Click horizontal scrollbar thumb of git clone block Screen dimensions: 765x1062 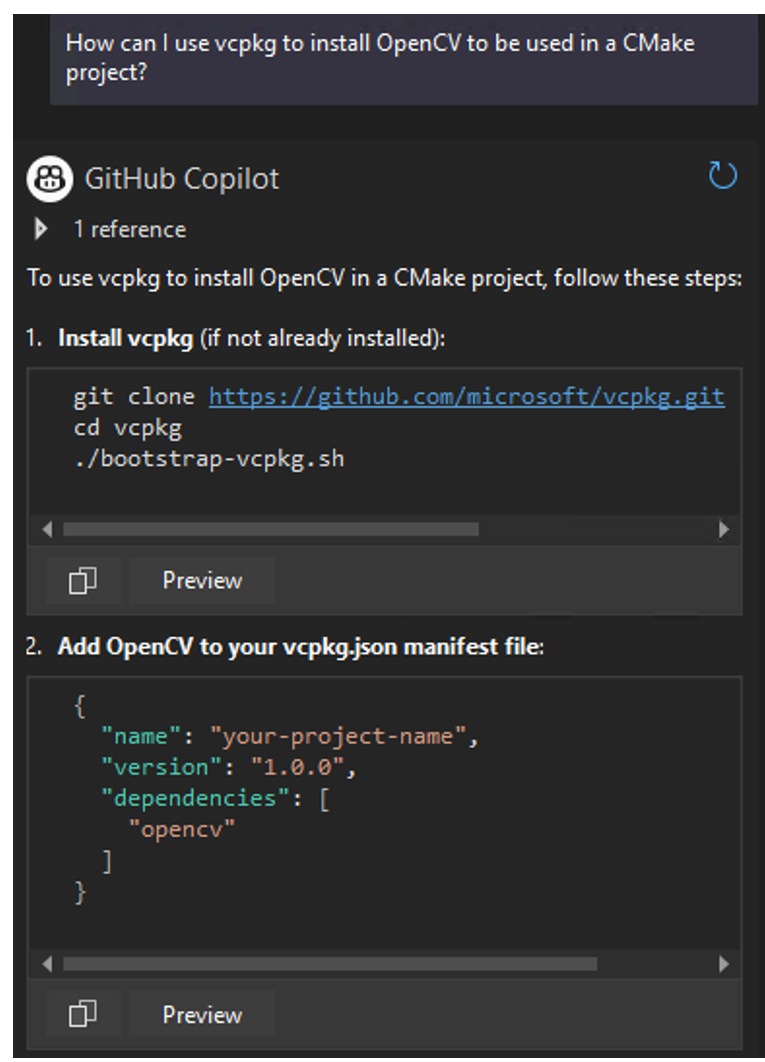tap(270, 529)
